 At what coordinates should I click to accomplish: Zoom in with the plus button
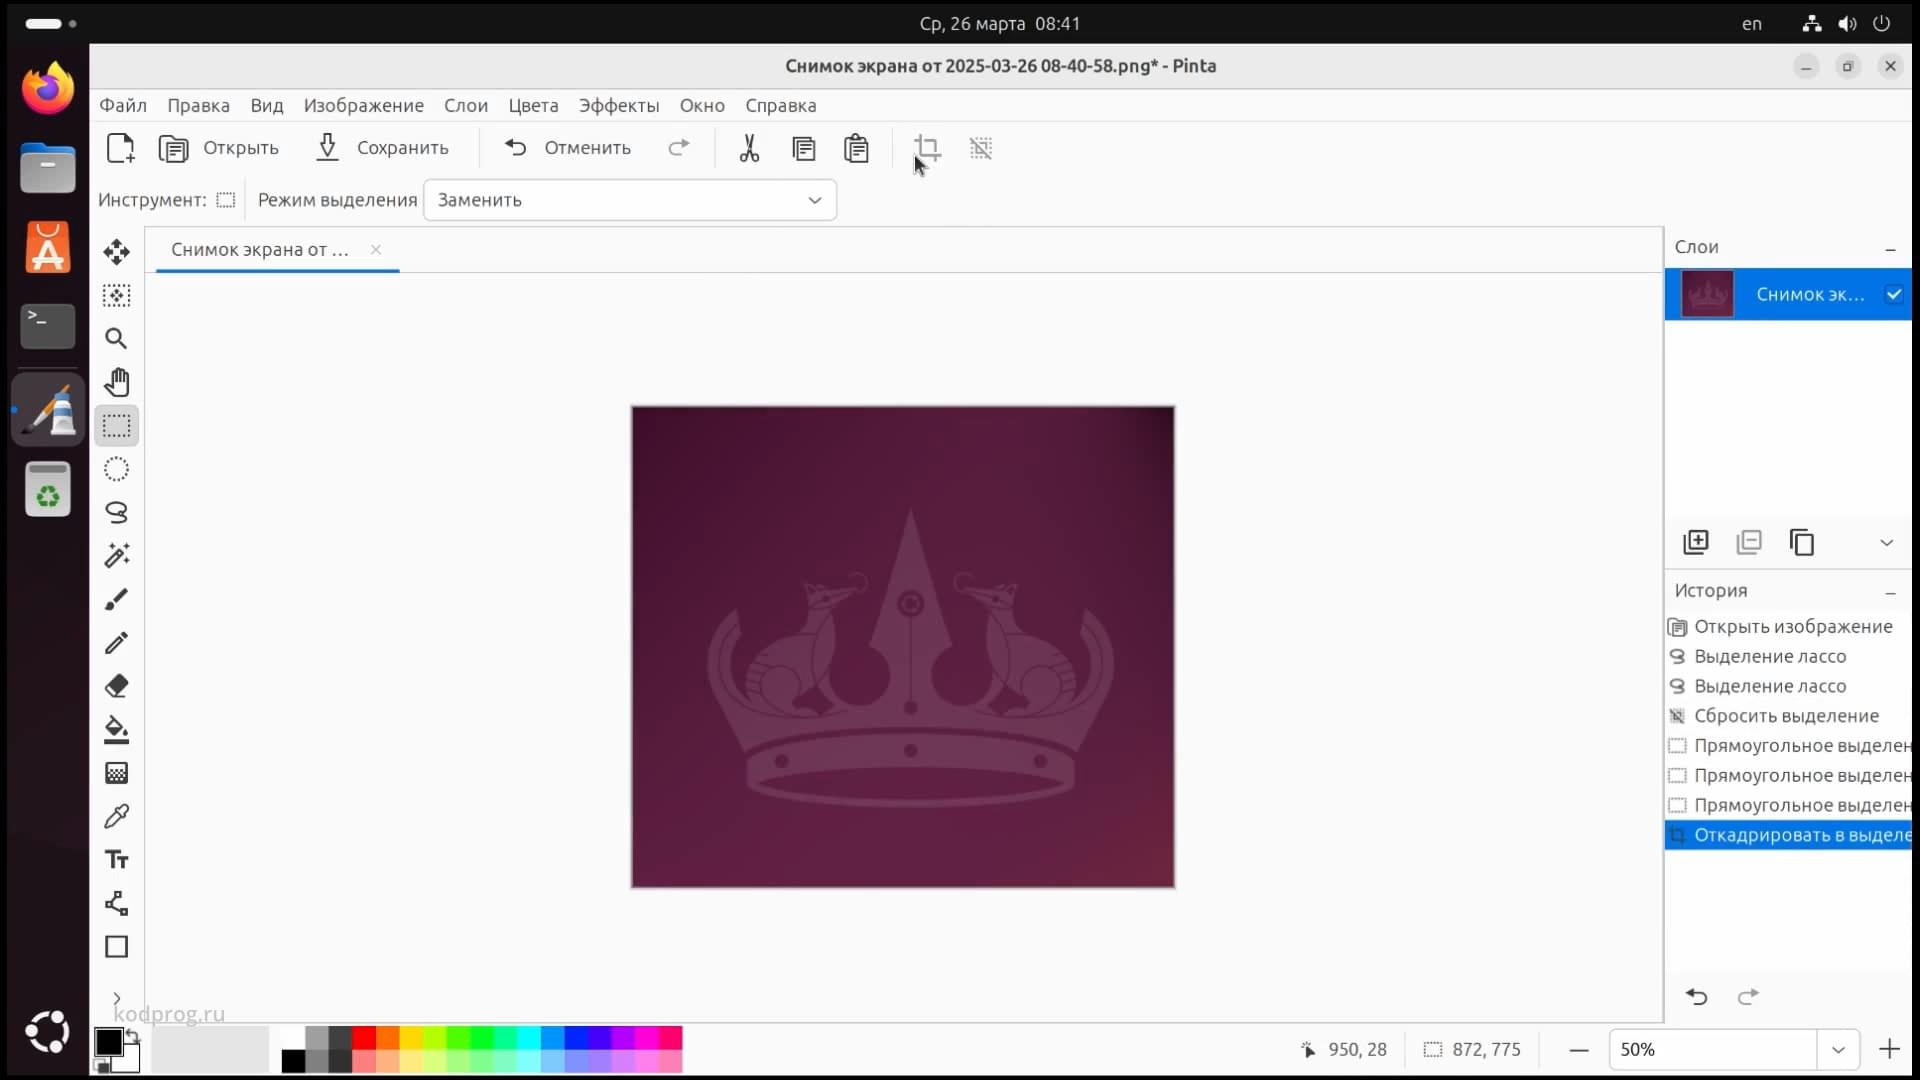point(1889,1050)
